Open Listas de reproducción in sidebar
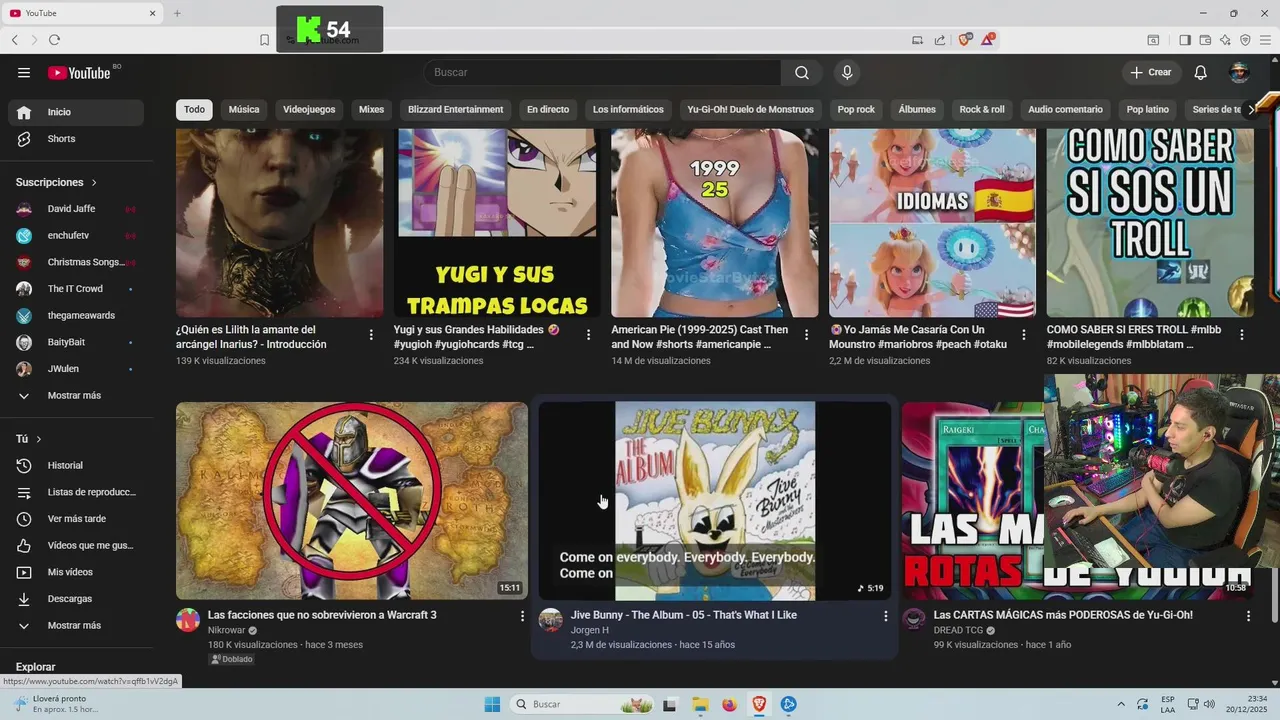The image size is (1280, 720). [76, 492]
